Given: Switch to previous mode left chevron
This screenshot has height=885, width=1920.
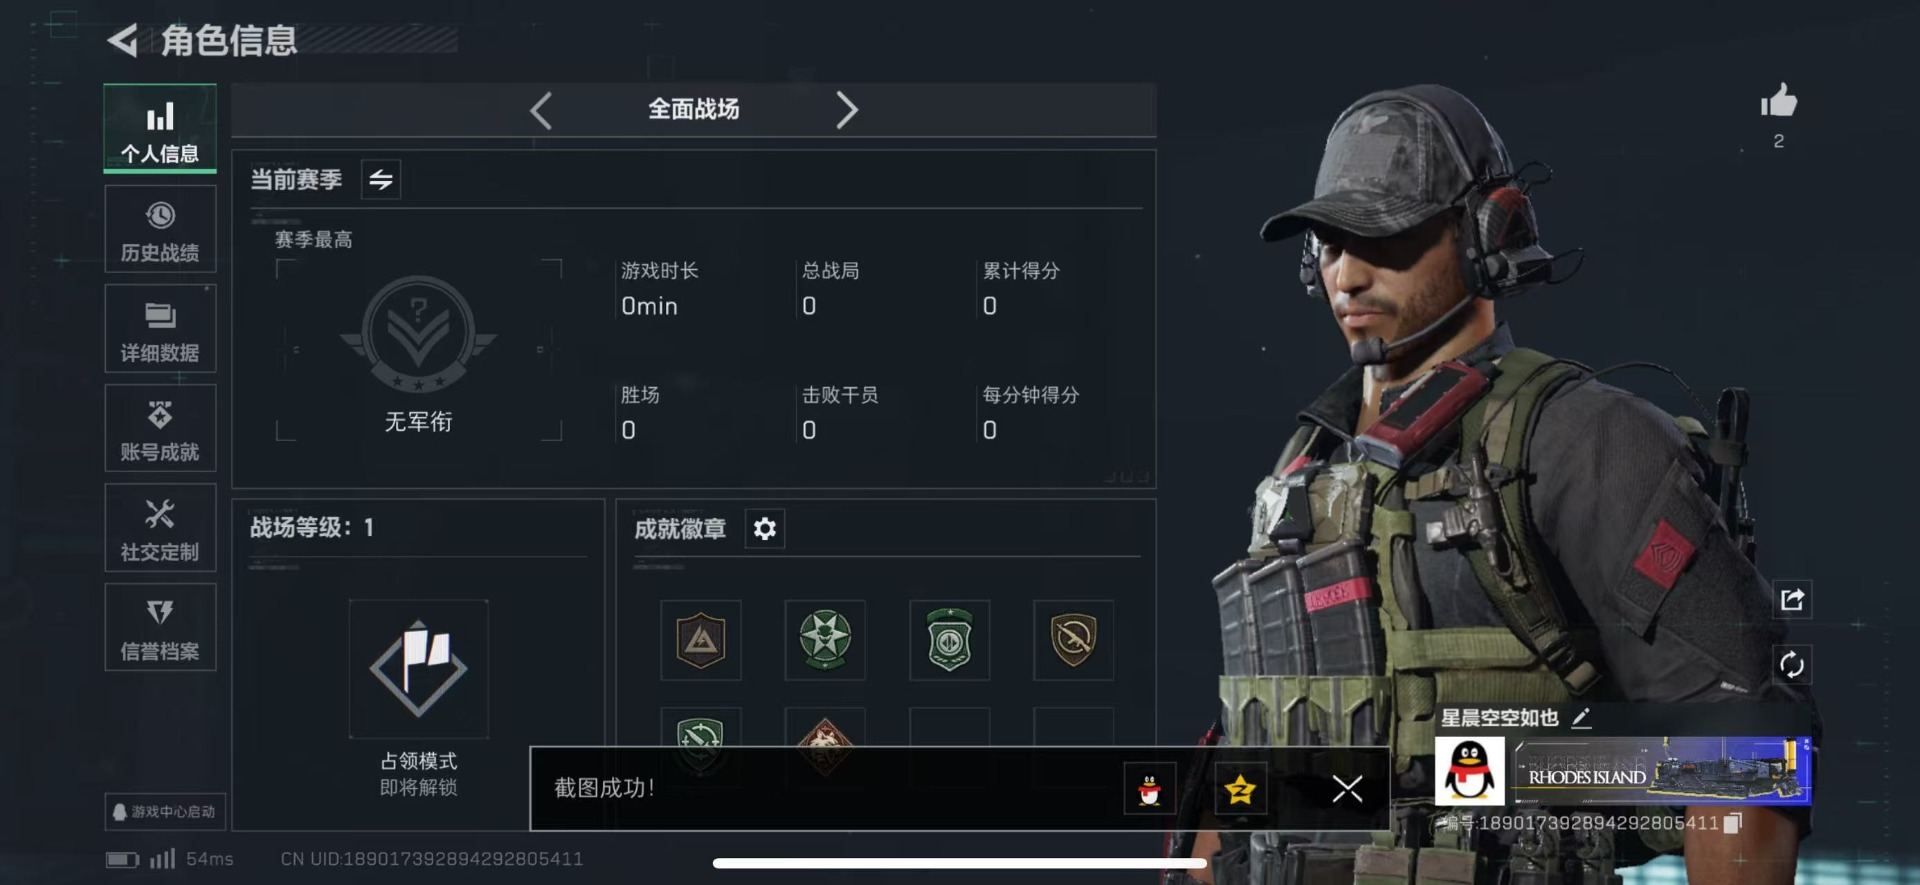Looking at the screenshot, I should [x=541, y=110].
